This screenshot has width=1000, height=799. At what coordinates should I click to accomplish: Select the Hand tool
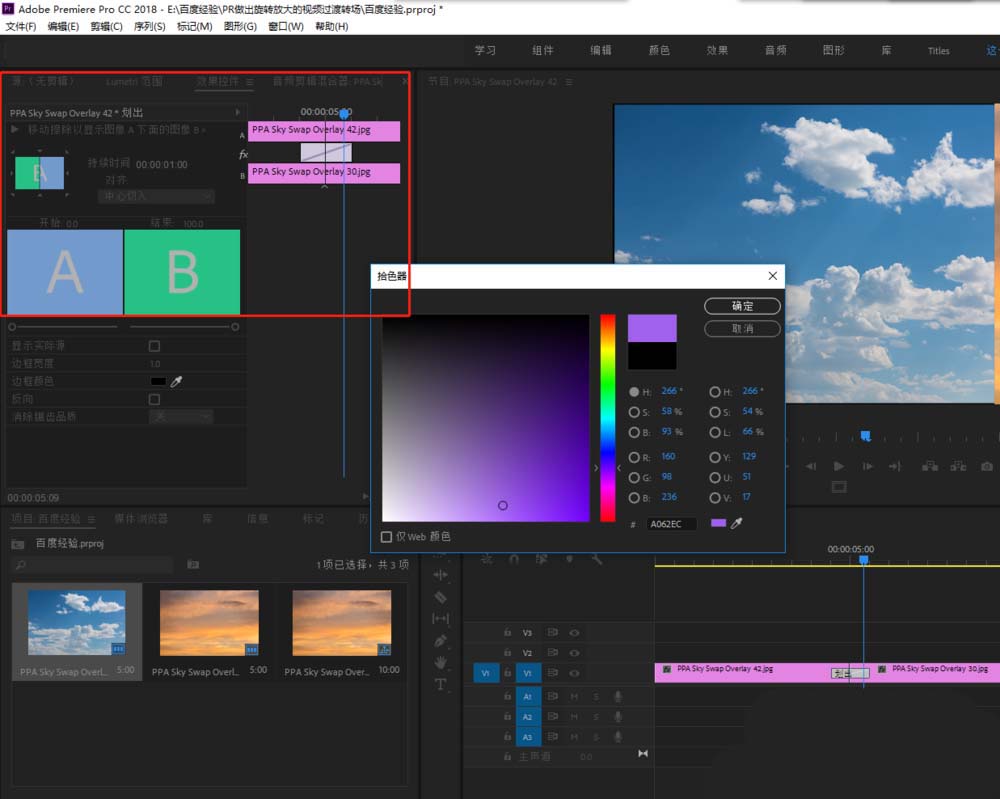[440, 662]
